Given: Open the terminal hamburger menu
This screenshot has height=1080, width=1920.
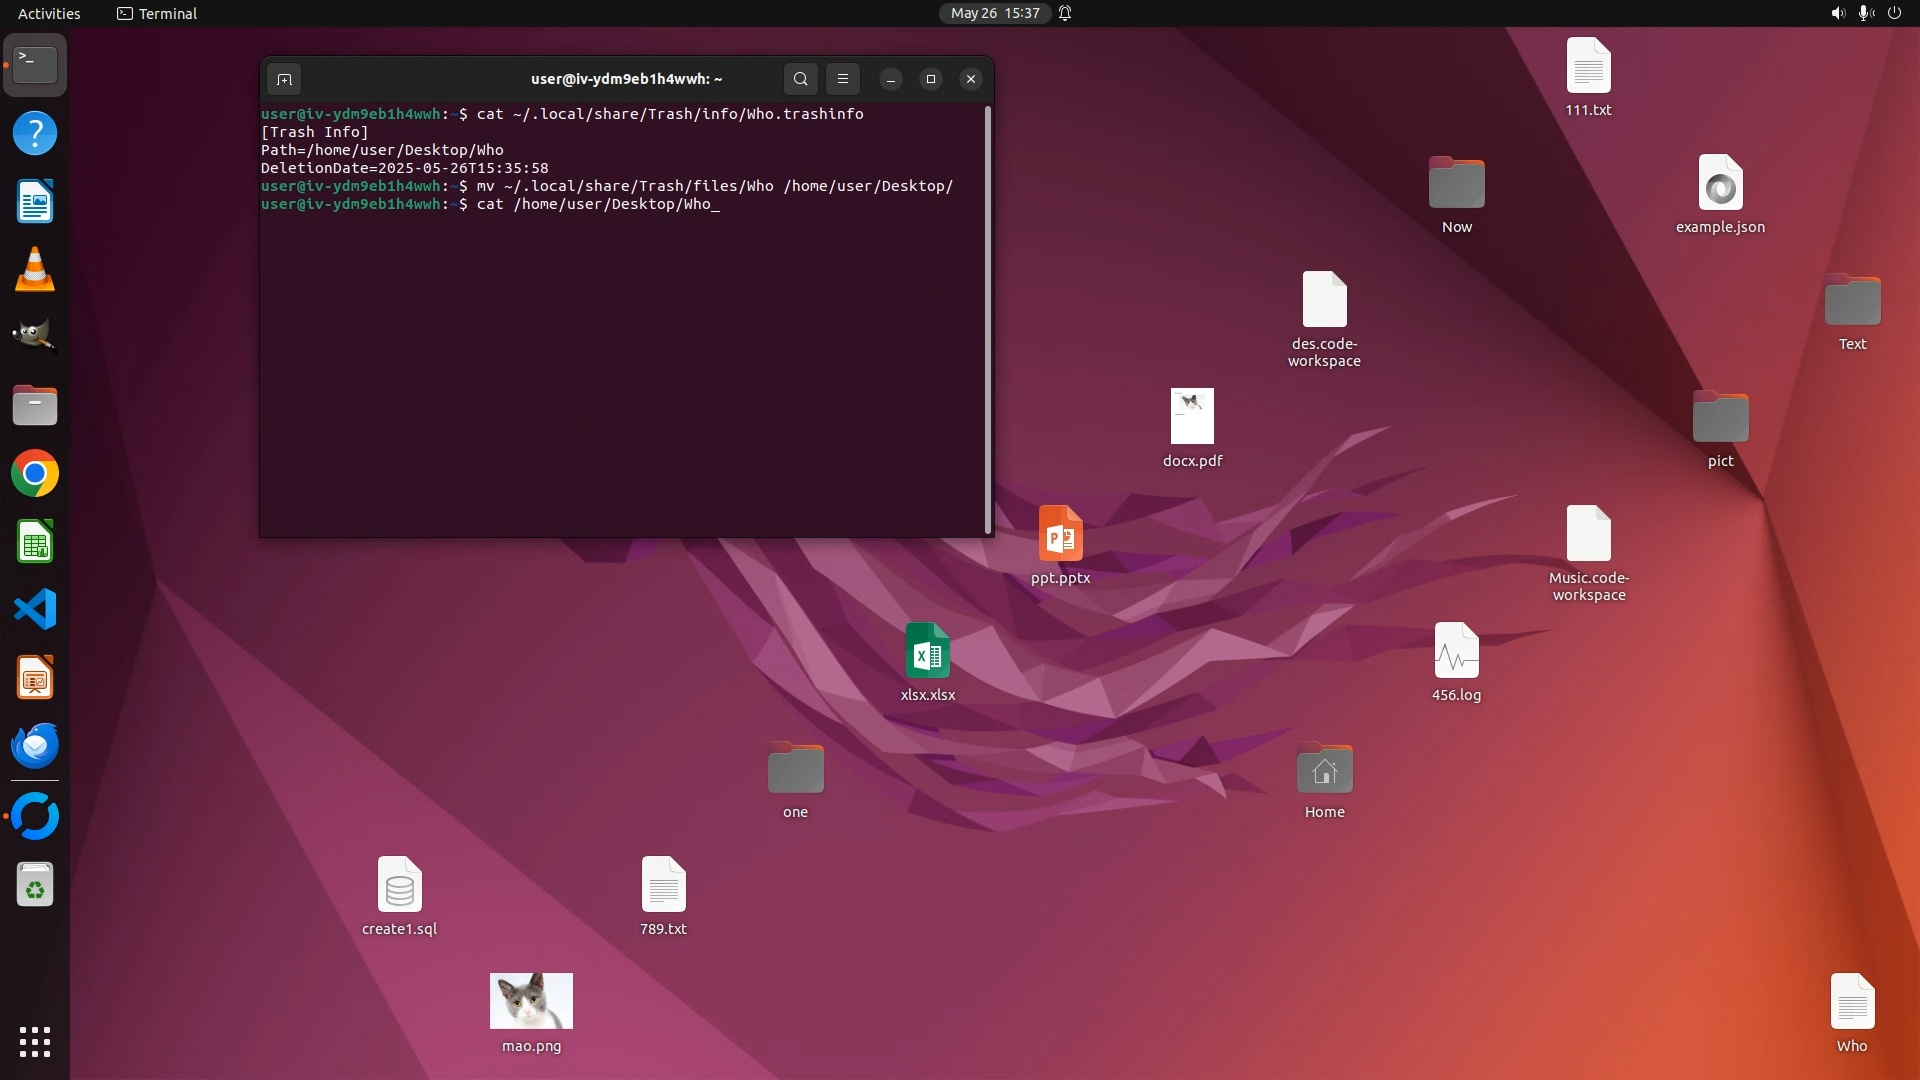Looking at the screenshot, I should coord(843,79).
